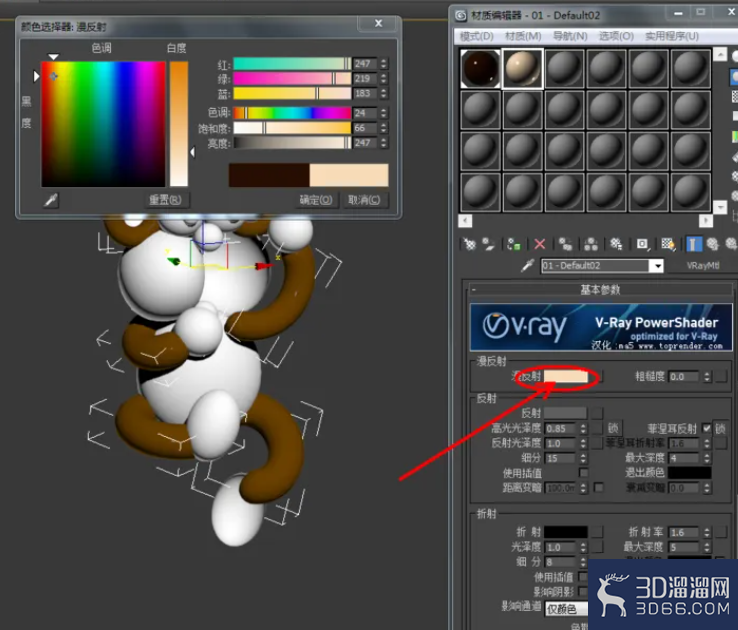The width and height of the screenshot is (738, 630).
Task: Click the 确定(O) button in color selector
Action: 316,200
